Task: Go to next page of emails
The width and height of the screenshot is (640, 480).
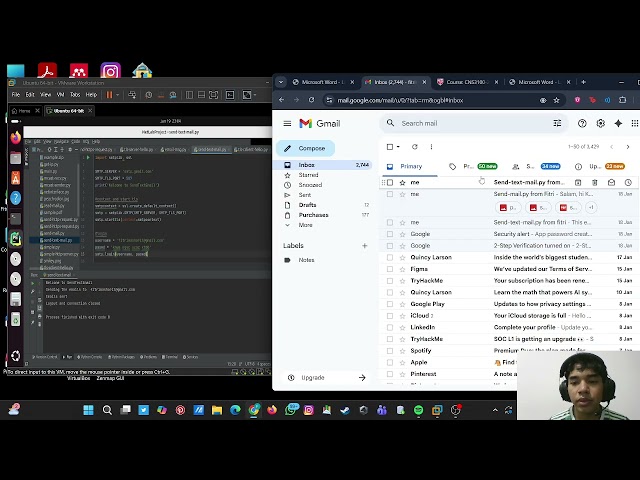Action: tap(628, 147)
